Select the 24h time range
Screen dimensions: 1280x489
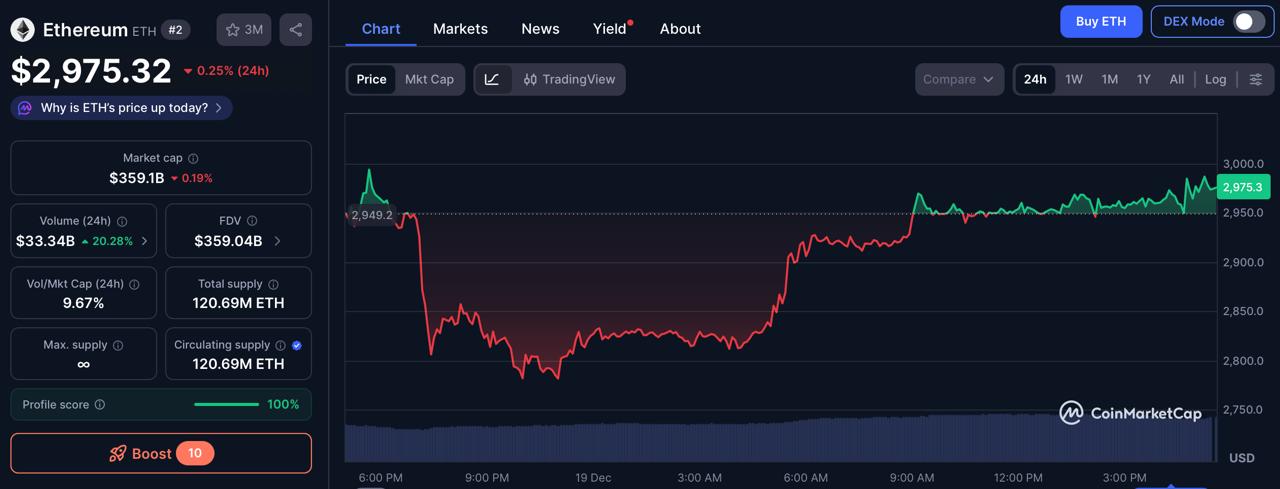point(1035,79)
